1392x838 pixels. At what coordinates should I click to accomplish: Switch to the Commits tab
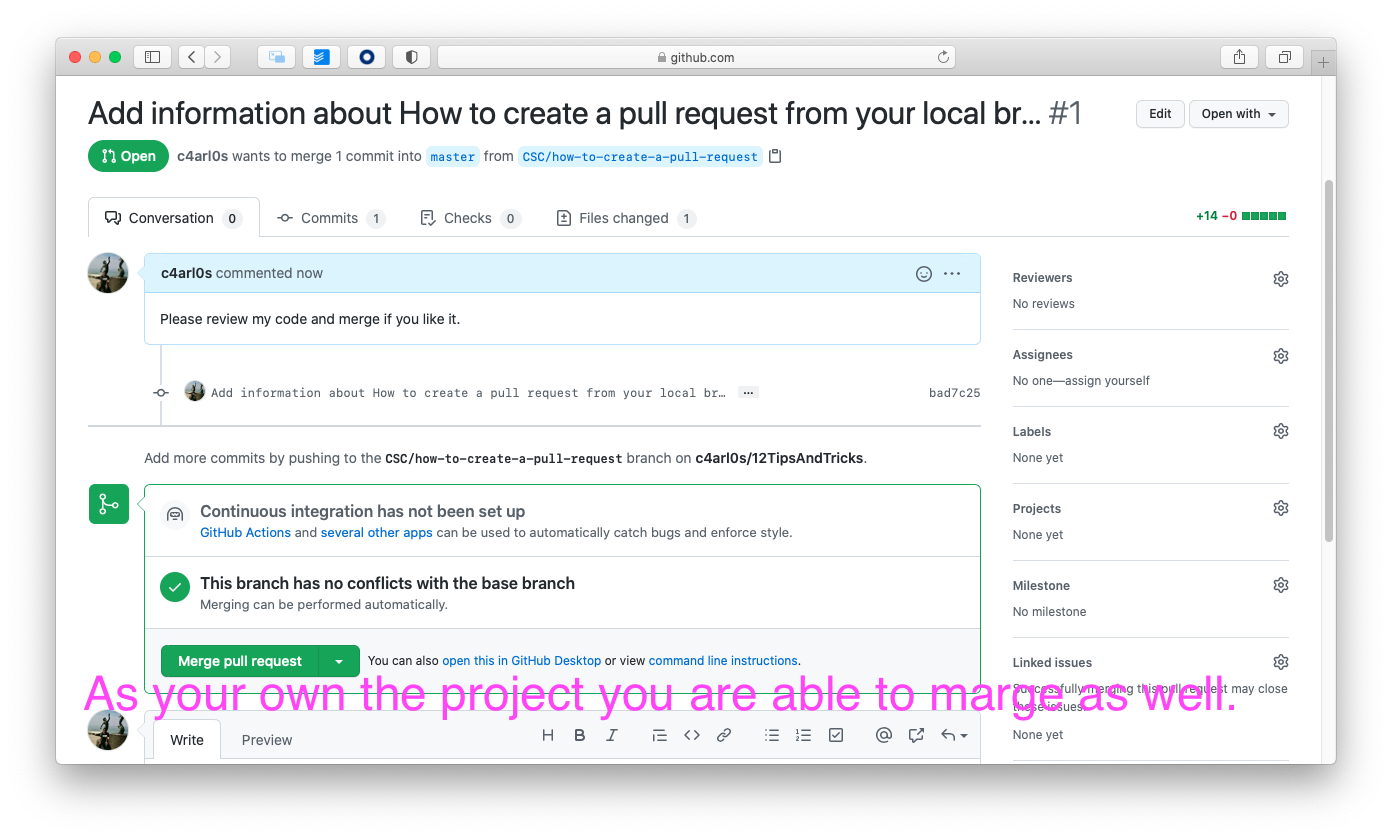[x=331, y=218]
